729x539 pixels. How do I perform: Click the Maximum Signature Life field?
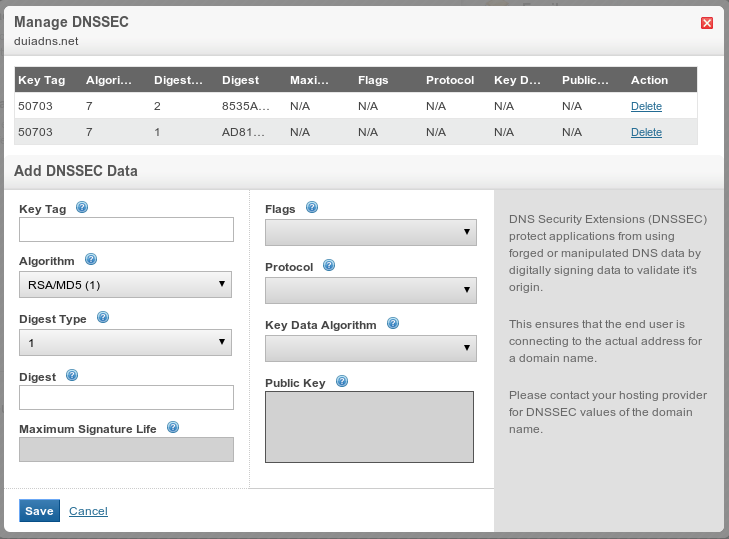click(126, 449)
